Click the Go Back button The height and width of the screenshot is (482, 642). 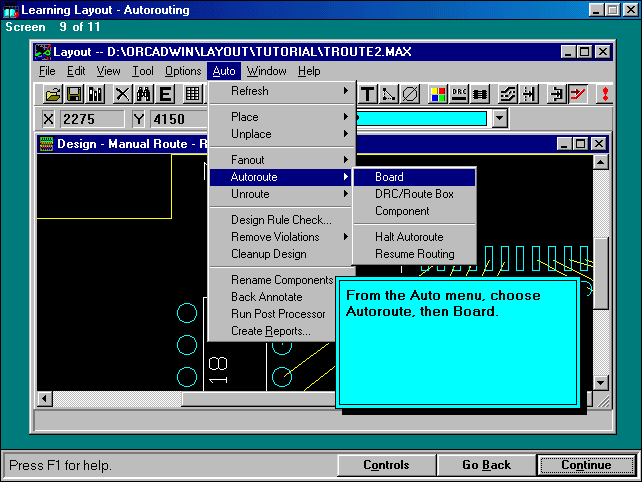pos(486,465)
